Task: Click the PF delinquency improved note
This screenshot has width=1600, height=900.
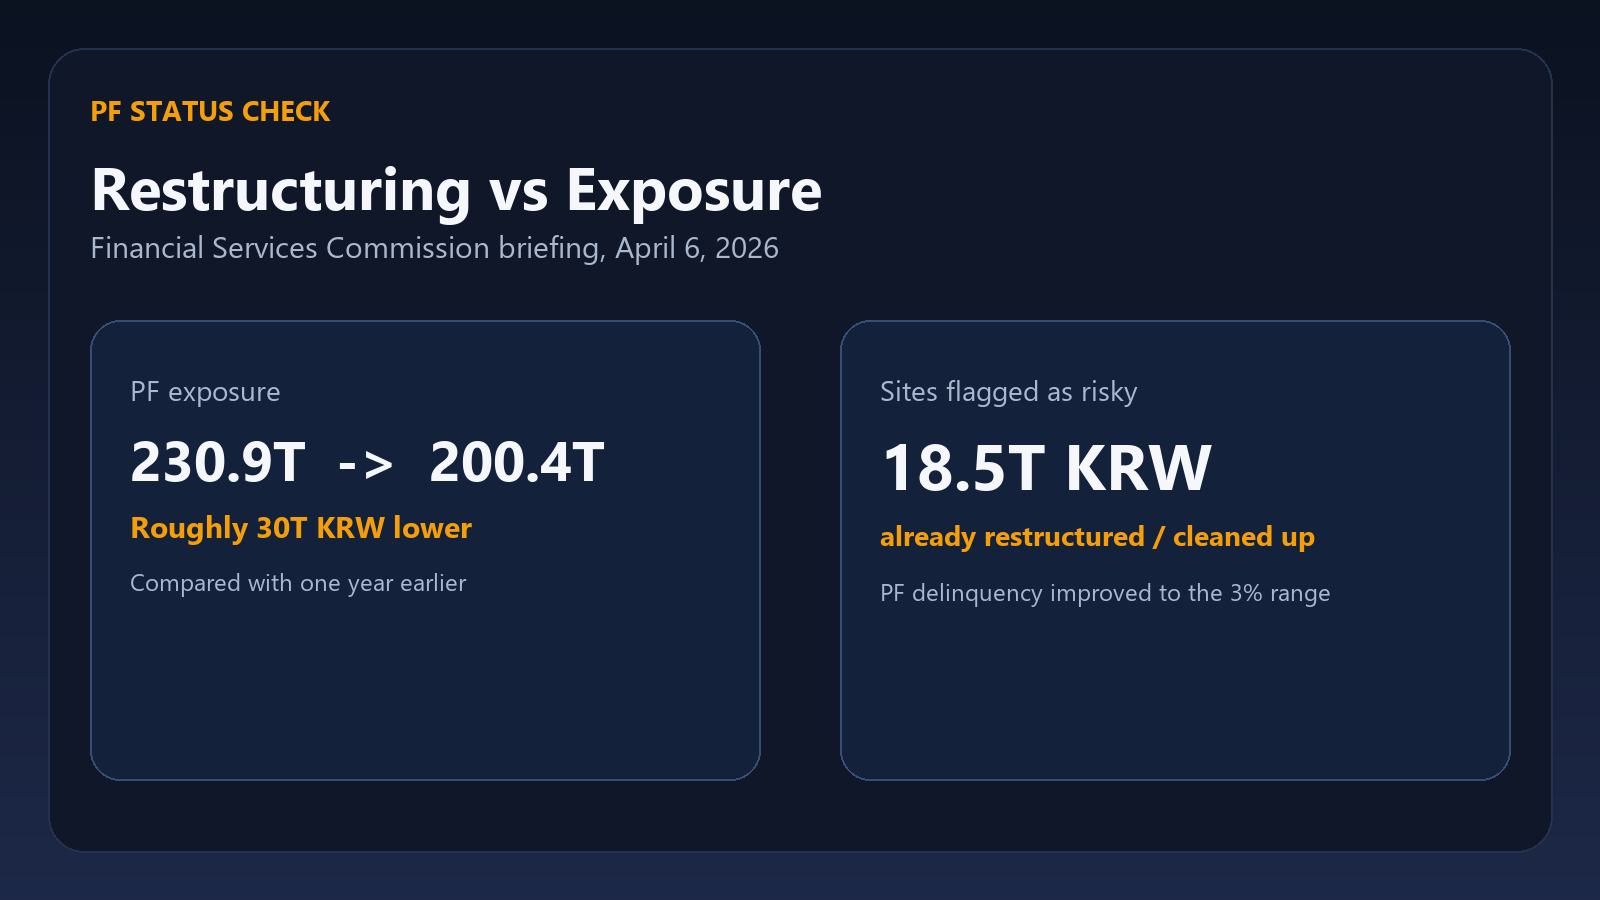Action: 1105,593
